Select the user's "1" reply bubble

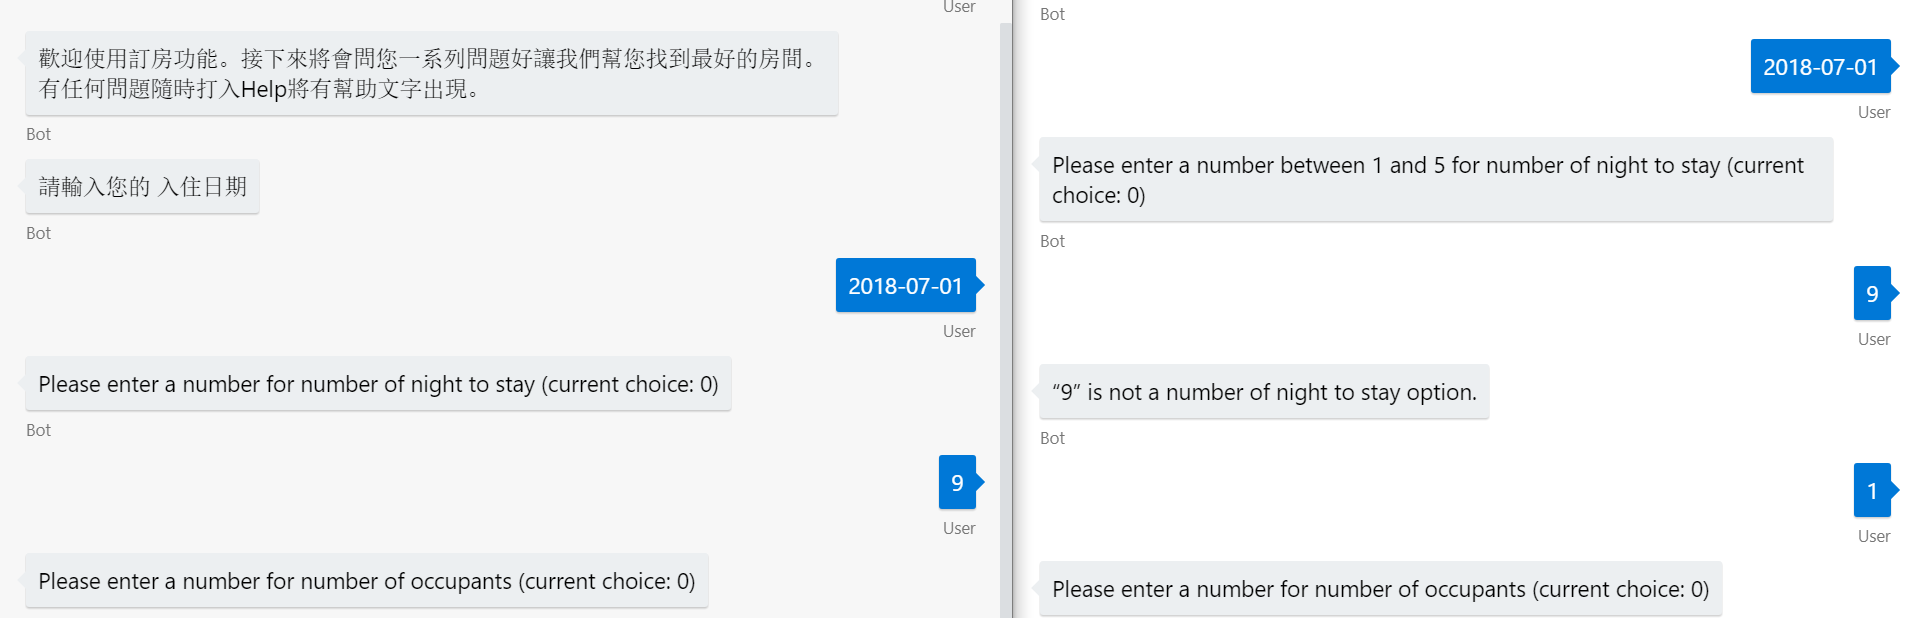1871,491
